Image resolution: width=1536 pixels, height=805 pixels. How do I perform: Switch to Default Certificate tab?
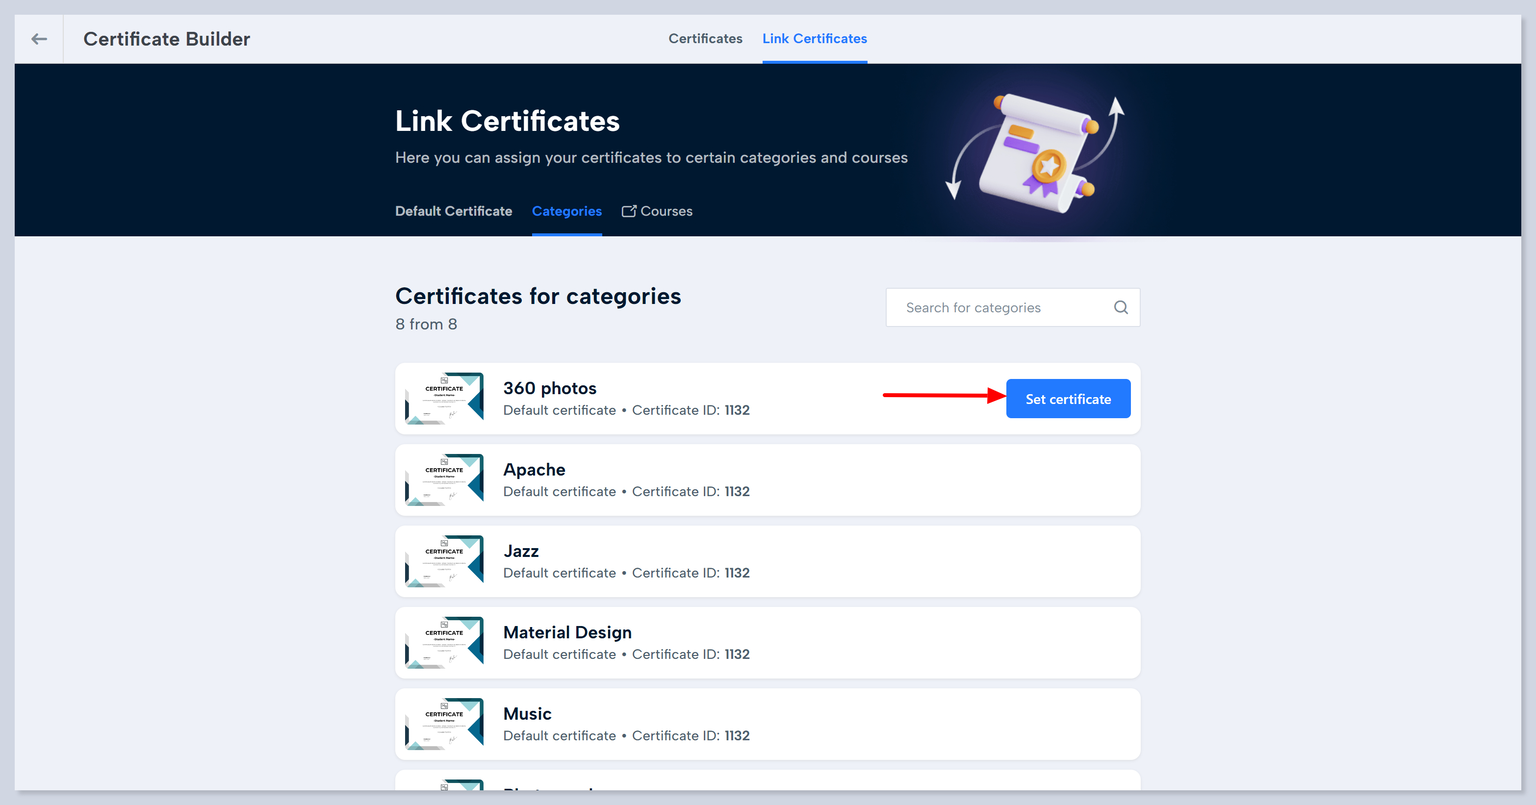[x=453, y=211]
